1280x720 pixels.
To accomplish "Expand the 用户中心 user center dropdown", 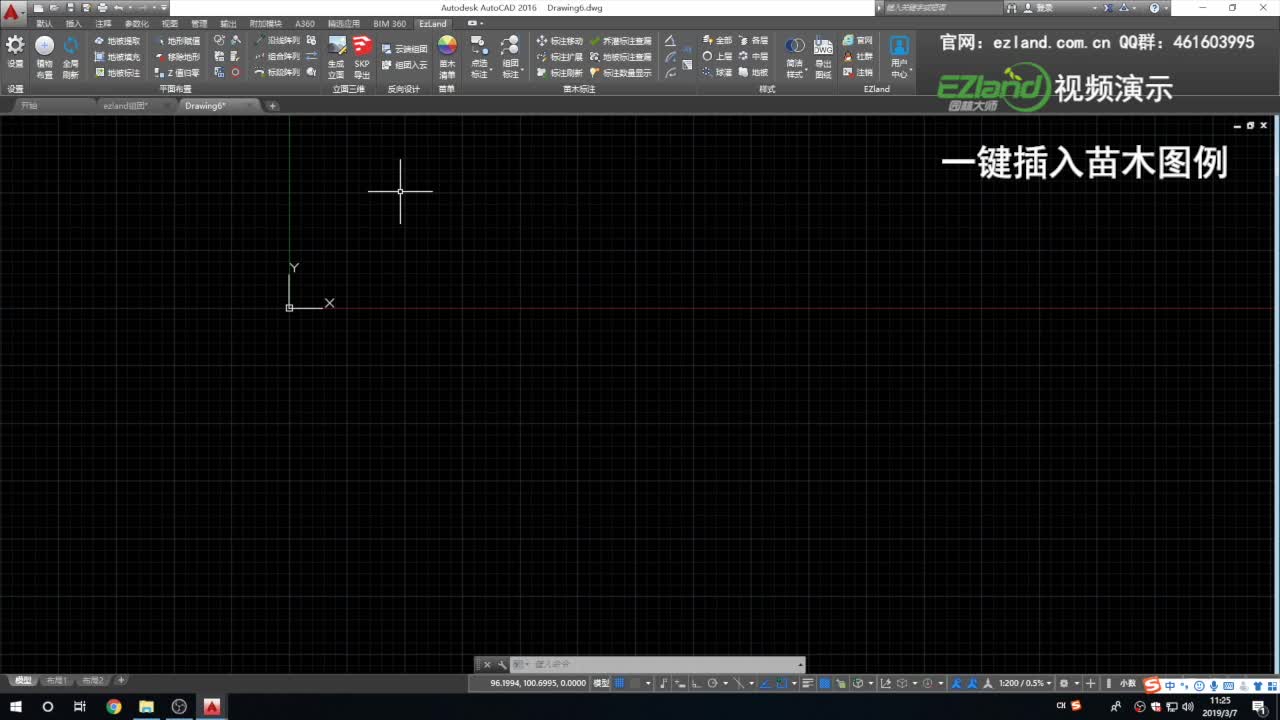I will click(900, 58).
